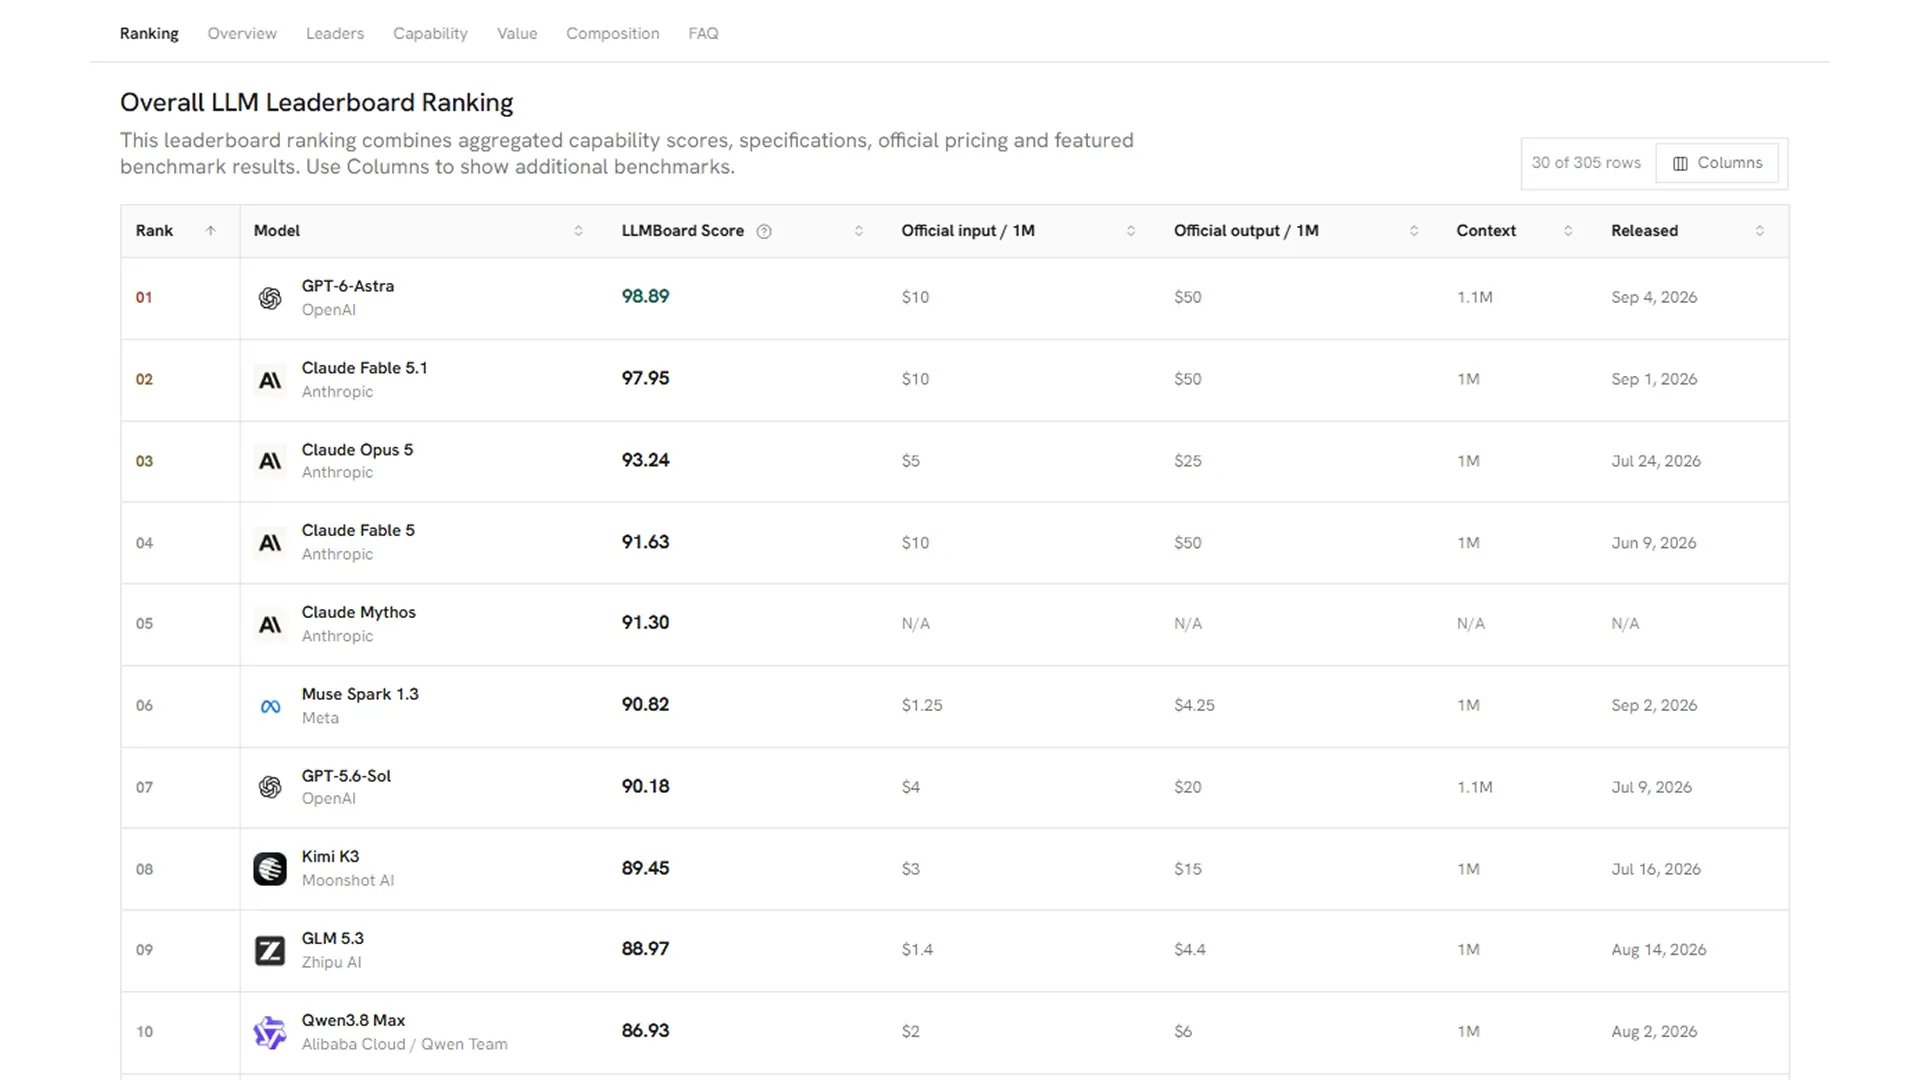The height and width of the screenshot is (1080, 1920).
Task: Select the Ranking tab
Action: pos(149,33)
